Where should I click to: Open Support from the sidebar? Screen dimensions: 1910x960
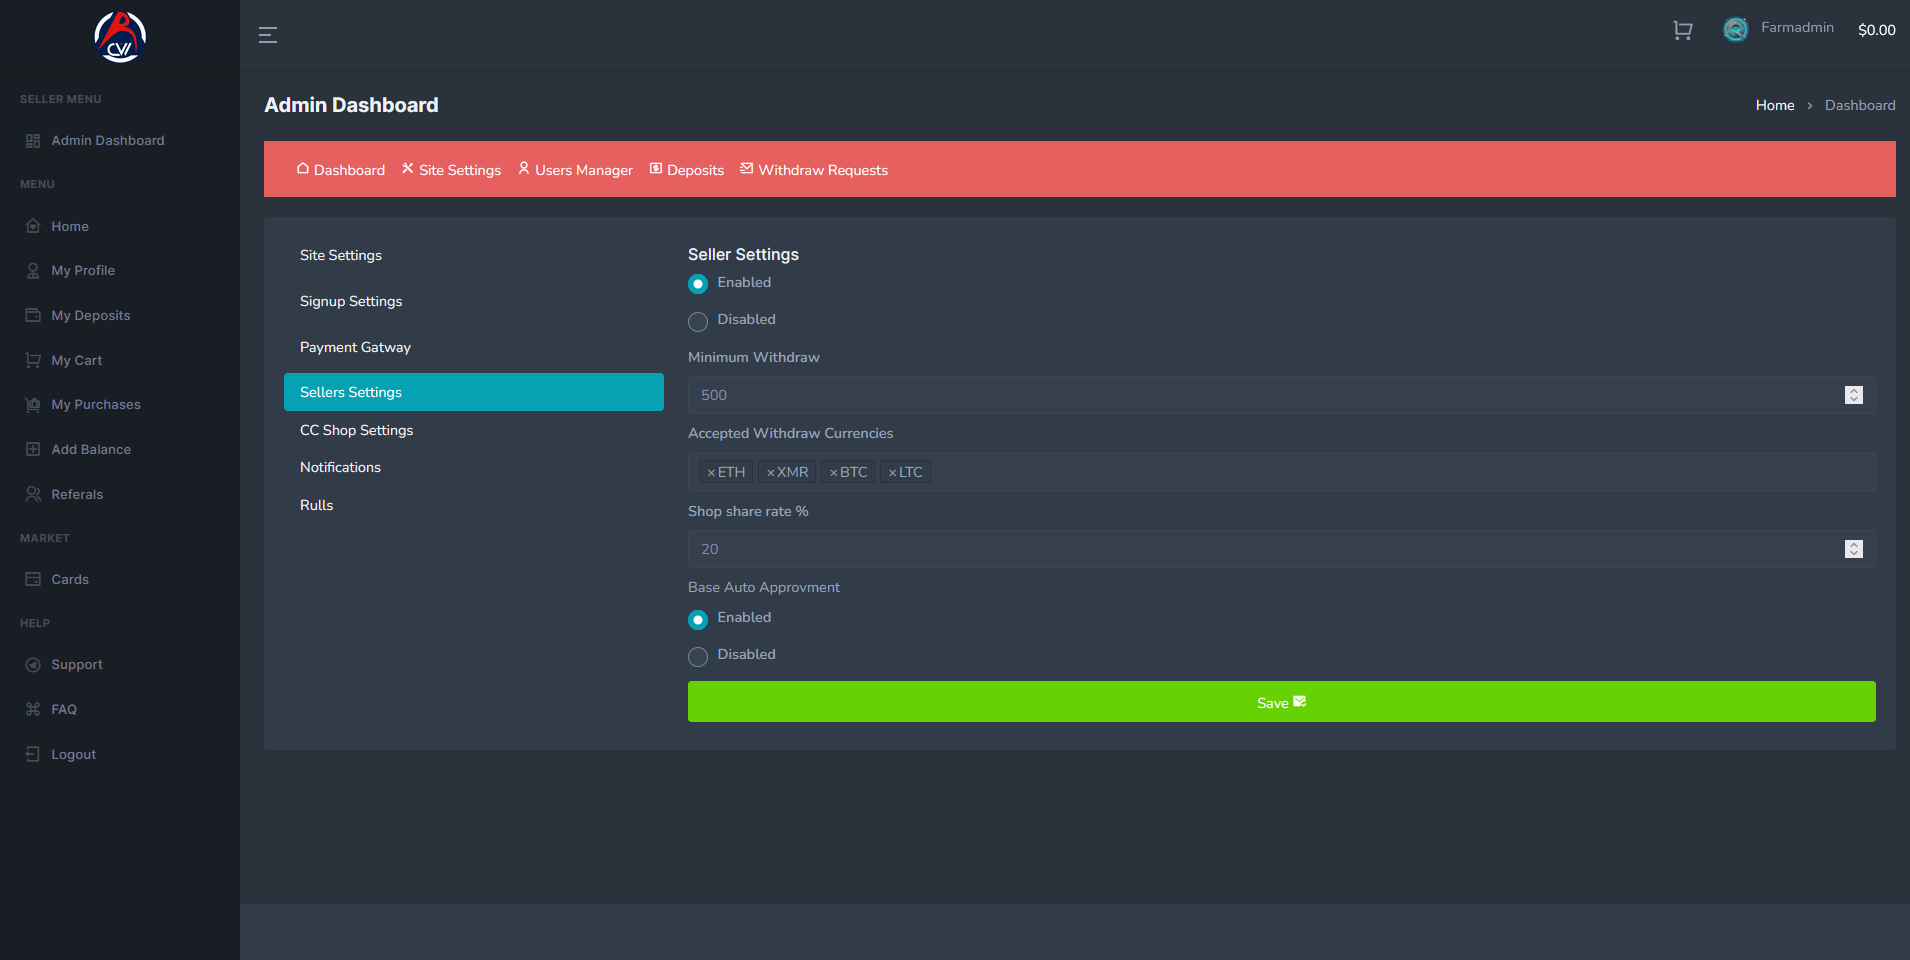(77, 665)
